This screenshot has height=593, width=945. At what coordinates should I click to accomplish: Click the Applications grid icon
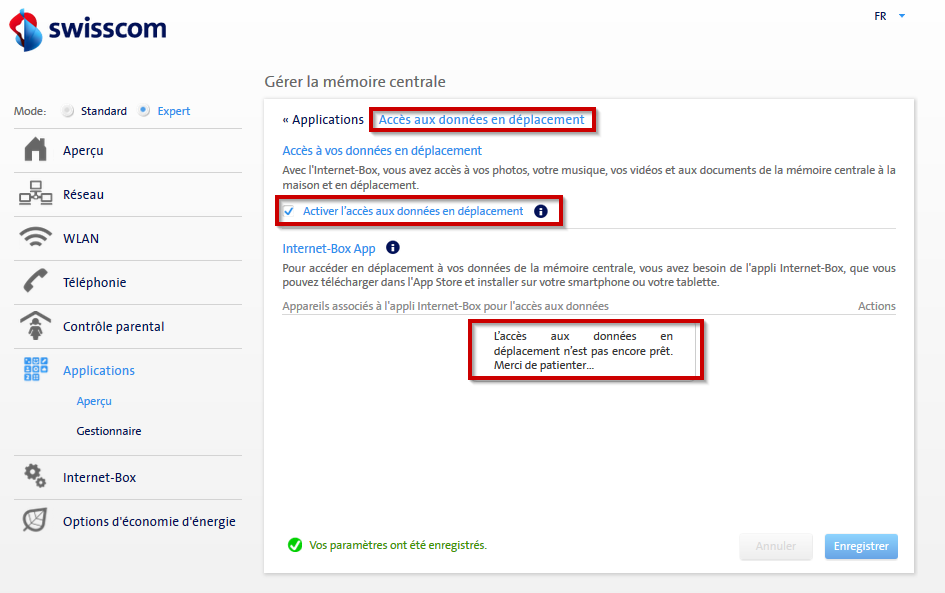[36, 369]
